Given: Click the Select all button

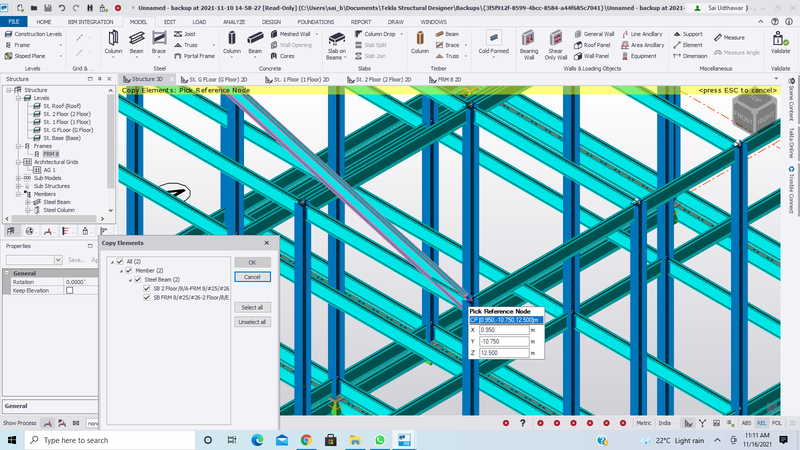Looking at the screenshot, I should click(252, 307).
